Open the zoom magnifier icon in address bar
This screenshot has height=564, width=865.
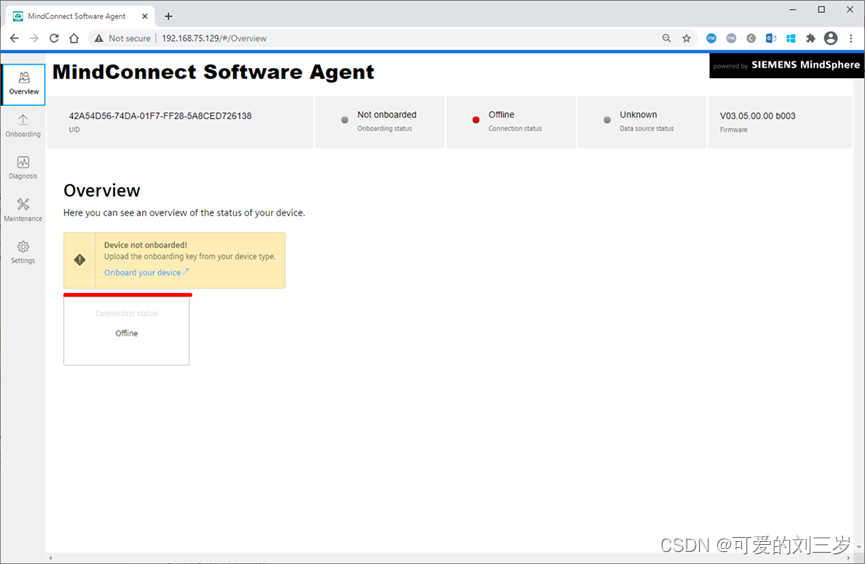(x=666, y=38)
